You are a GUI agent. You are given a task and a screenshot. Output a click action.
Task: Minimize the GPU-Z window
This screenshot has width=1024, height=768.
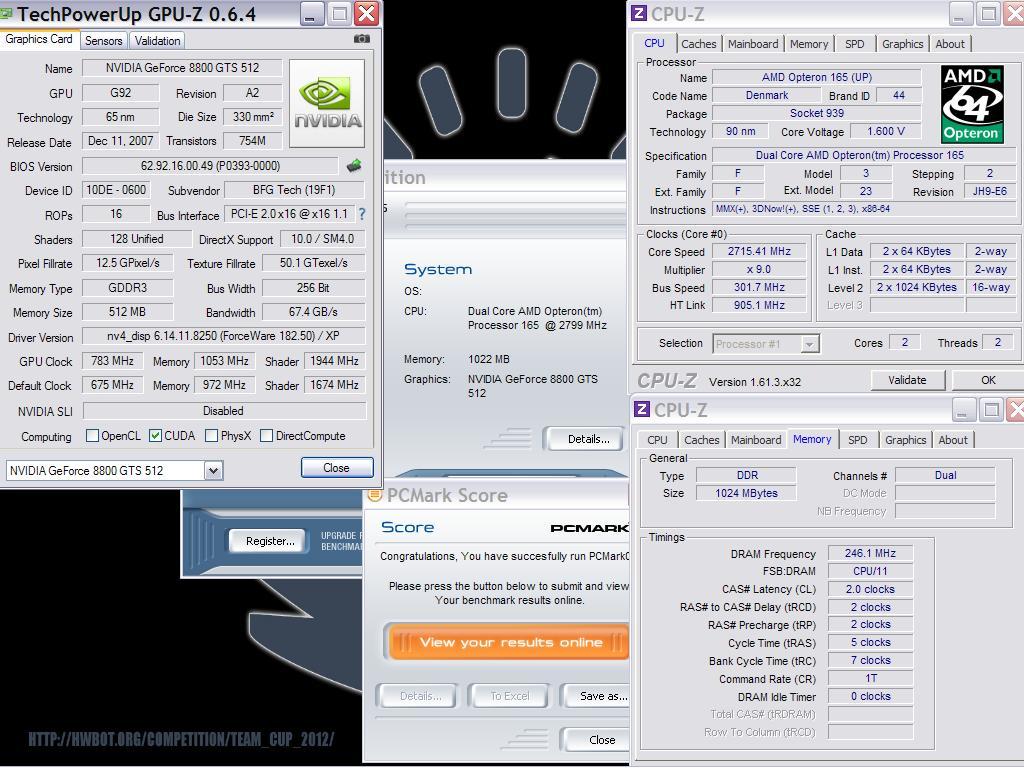[312, 14]
